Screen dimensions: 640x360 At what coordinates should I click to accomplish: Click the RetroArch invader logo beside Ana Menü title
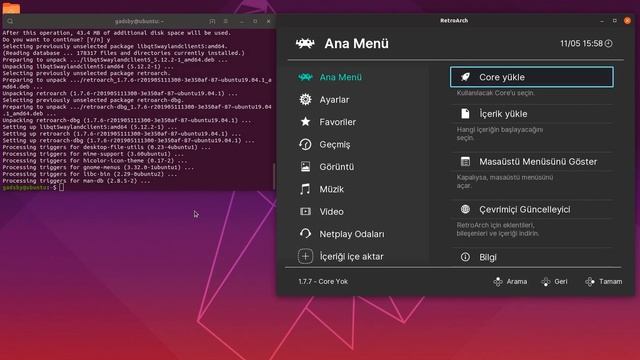[305, 43]
